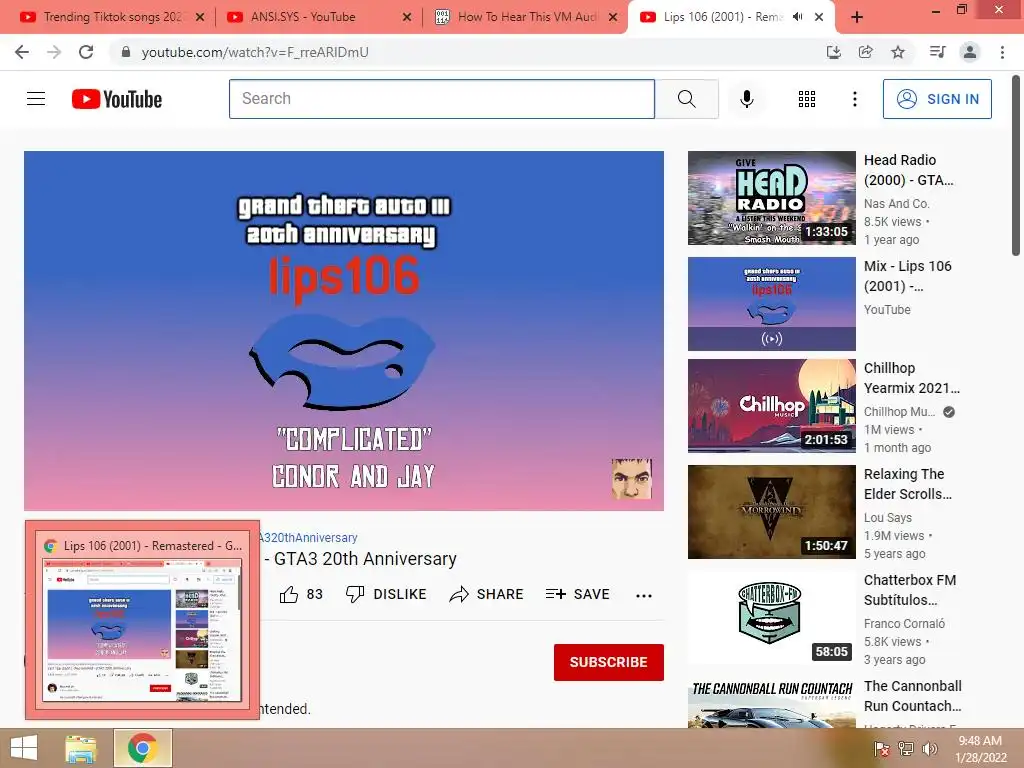The image size is (1024, 768).
Task: Go back with the browser back arrow
Action: 22,52
